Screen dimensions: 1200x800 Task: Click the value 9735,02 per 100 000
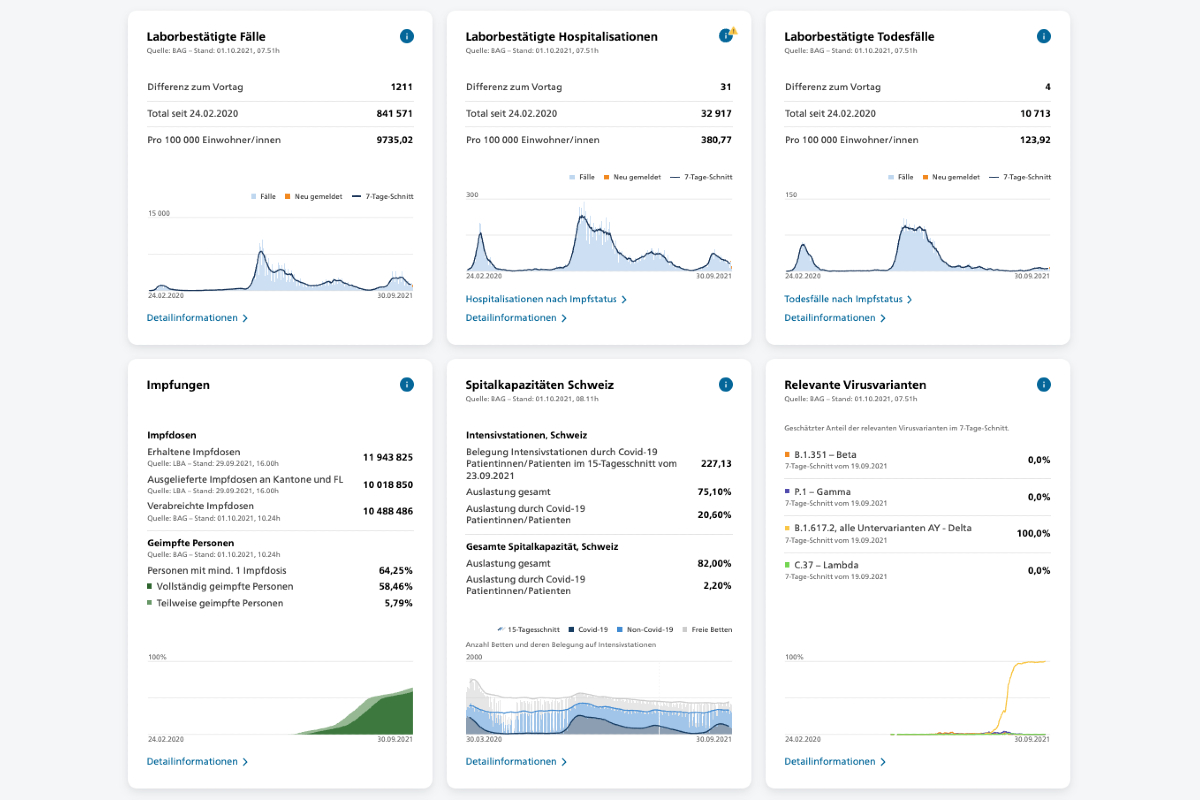(x=394, y=140)
